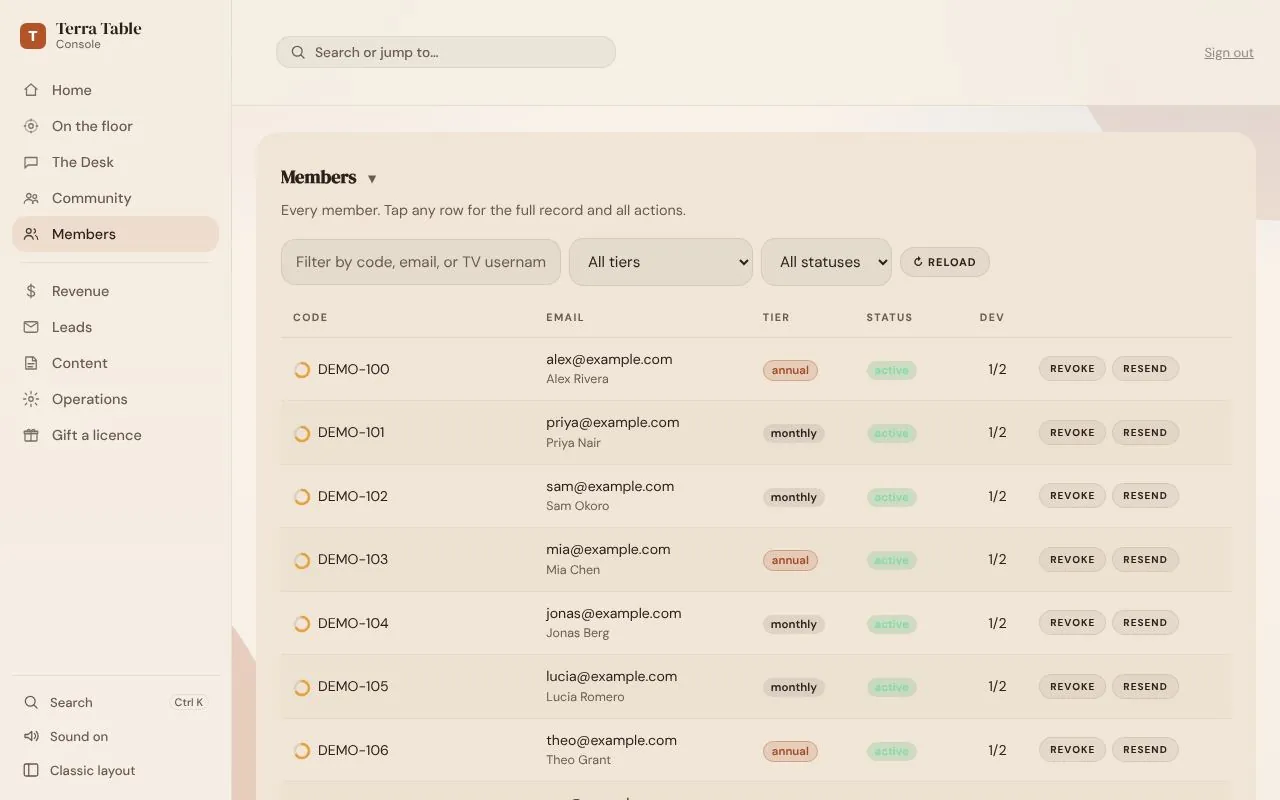Open the Operations menu item
1280x800 pixels.
pos(115,399)
